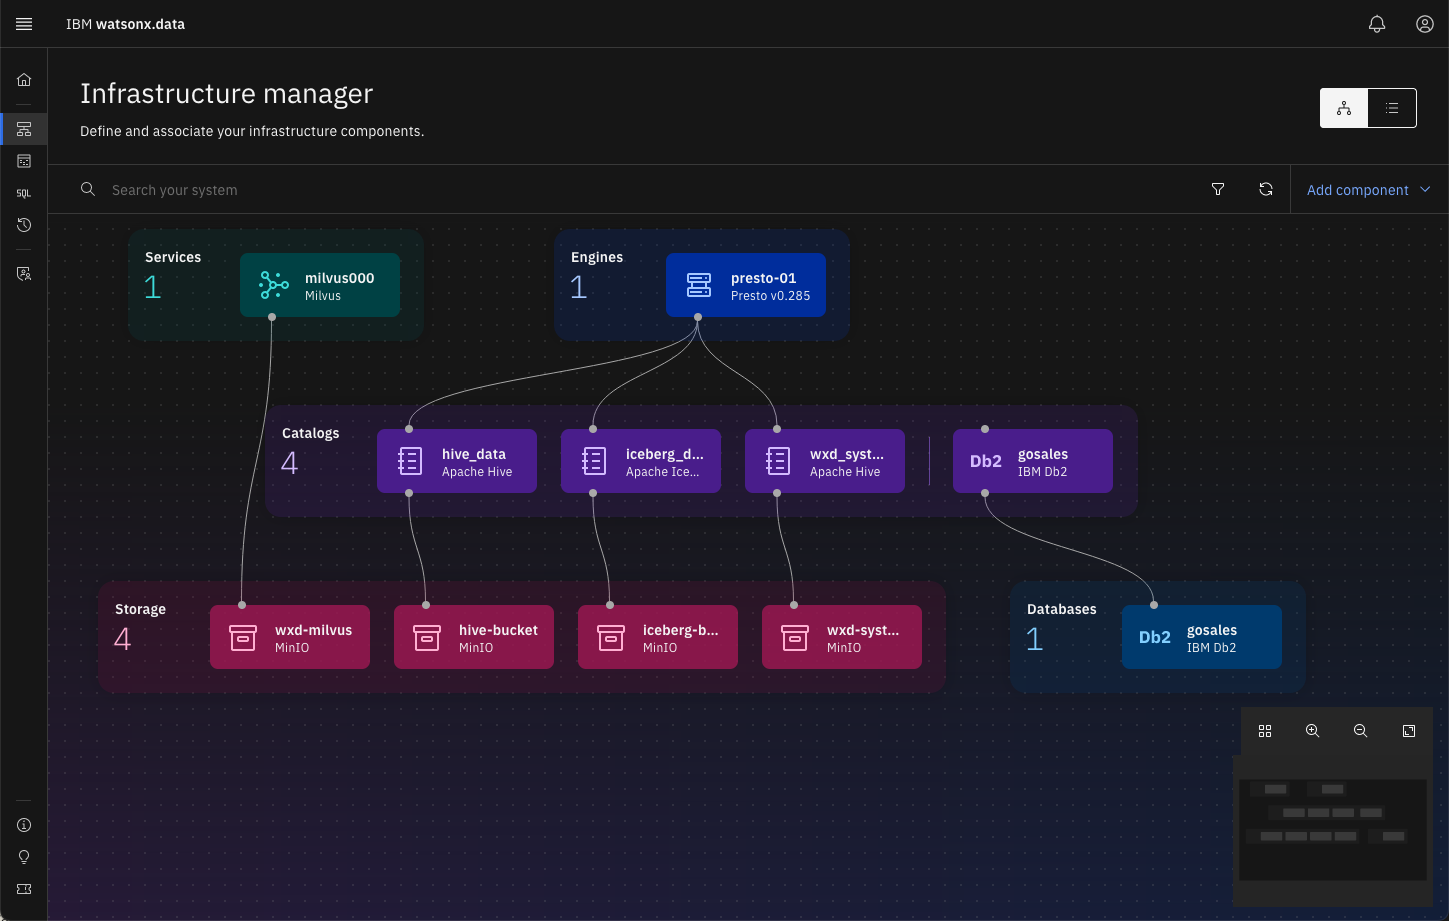This screenshot has height=921, width=1449.
Task: Go to Home in the sidebar
Action: pyautogui.click(x=24, y=80)
